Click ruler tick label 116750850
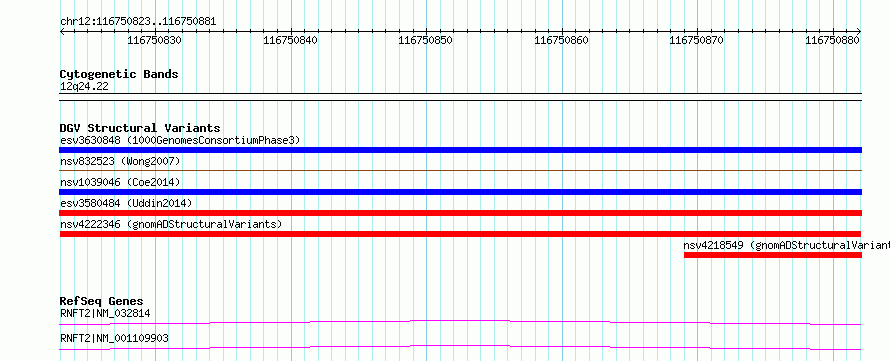Image resolution: width=890 pixels, height=361 pixels. tap(426, 40)
